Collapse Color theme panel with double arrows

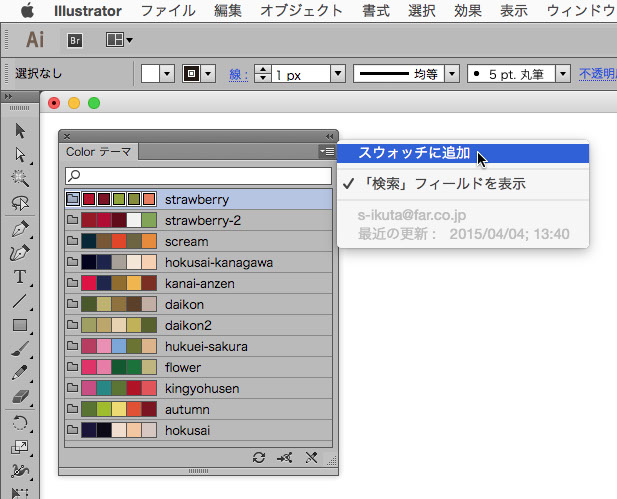[330, 136]
